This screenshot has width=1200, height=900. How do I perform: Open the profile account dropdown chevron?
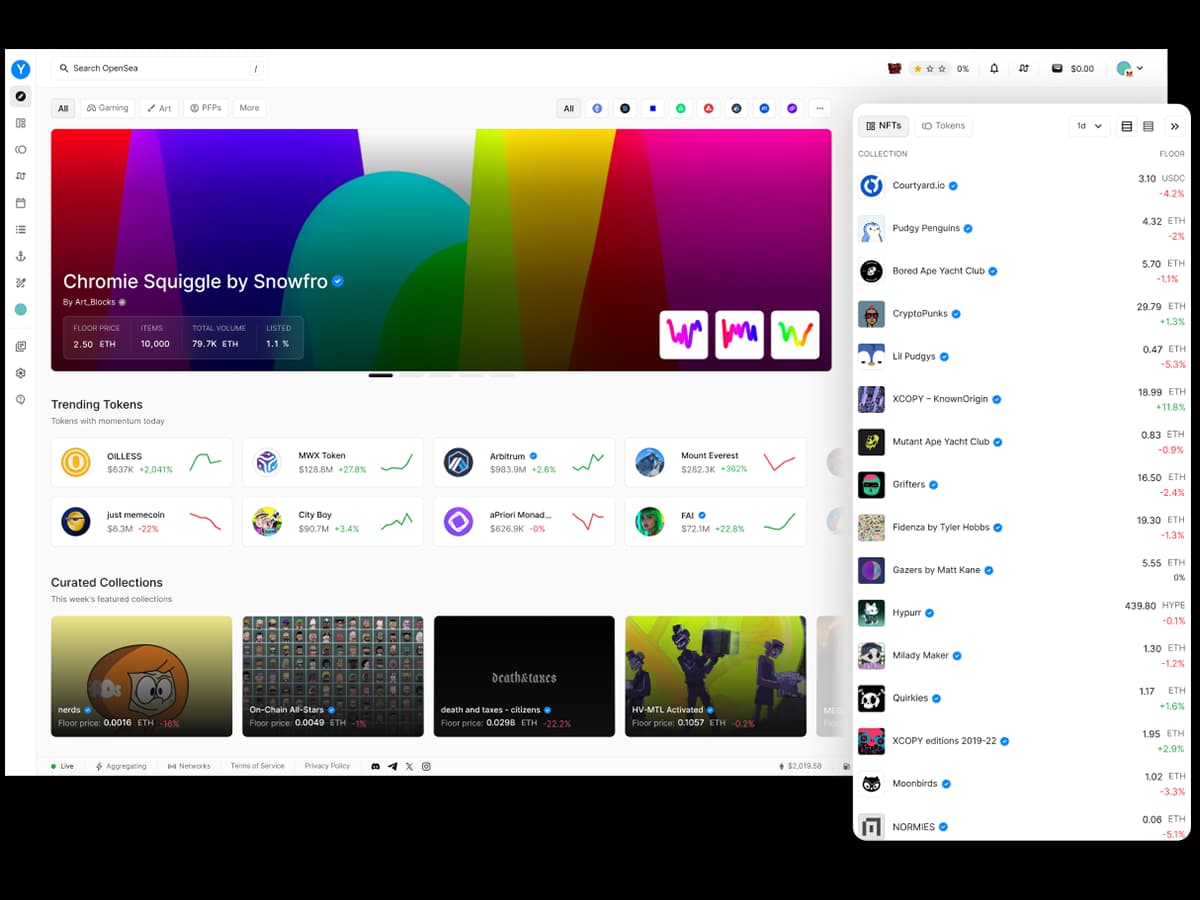[1140, 68]
